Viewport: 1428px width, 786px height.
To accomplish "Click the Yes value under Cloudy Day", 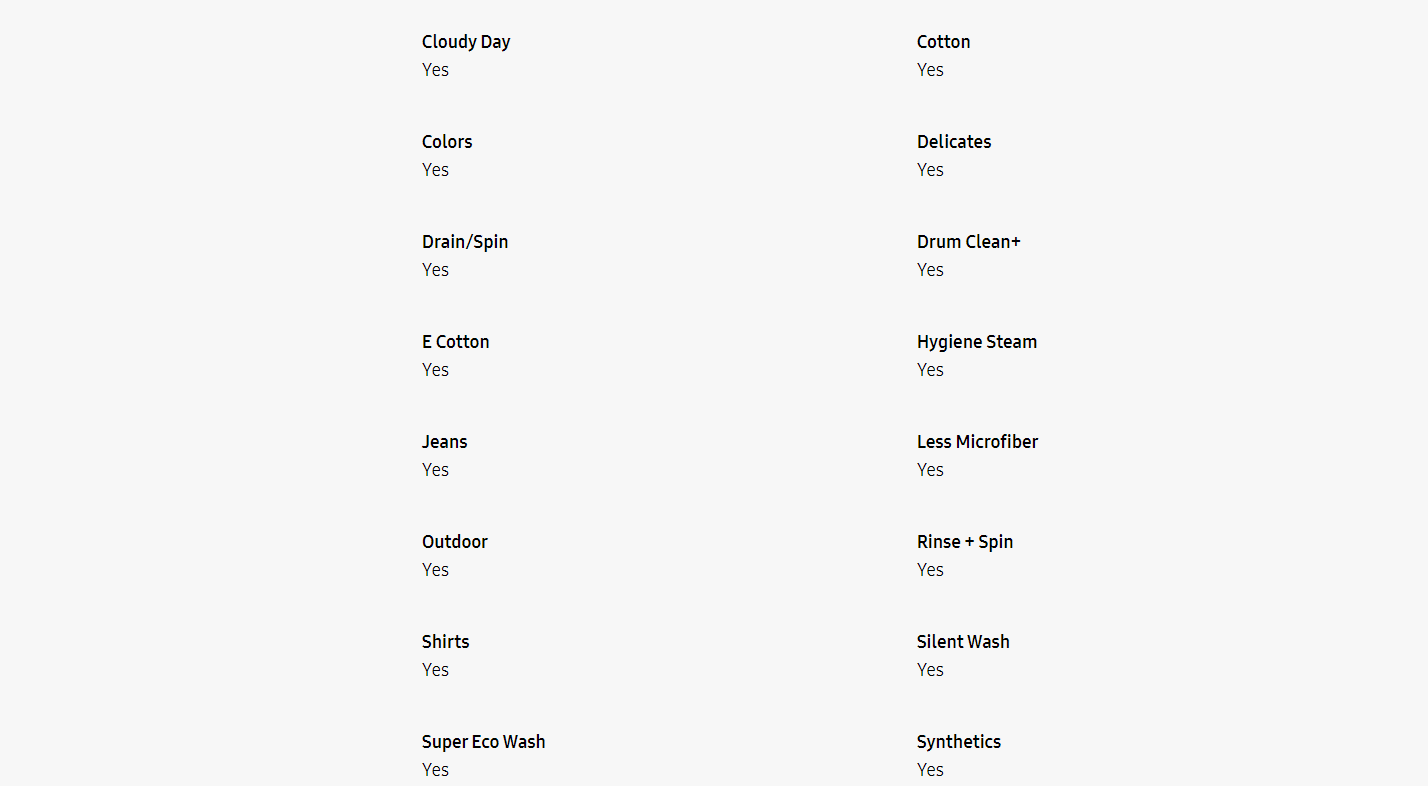I will pyautogui.click(x=435, y=70).
